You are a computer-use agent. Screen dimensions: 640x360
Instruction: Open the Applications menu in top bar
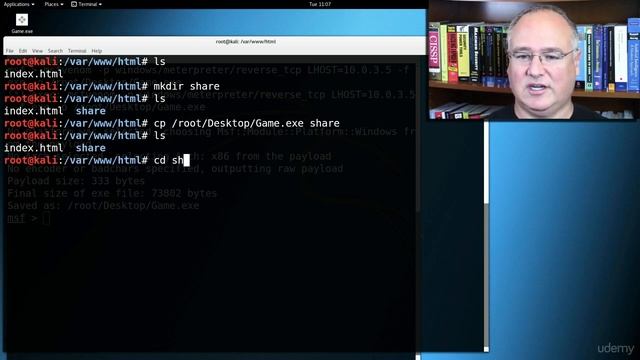pos(19,4)
